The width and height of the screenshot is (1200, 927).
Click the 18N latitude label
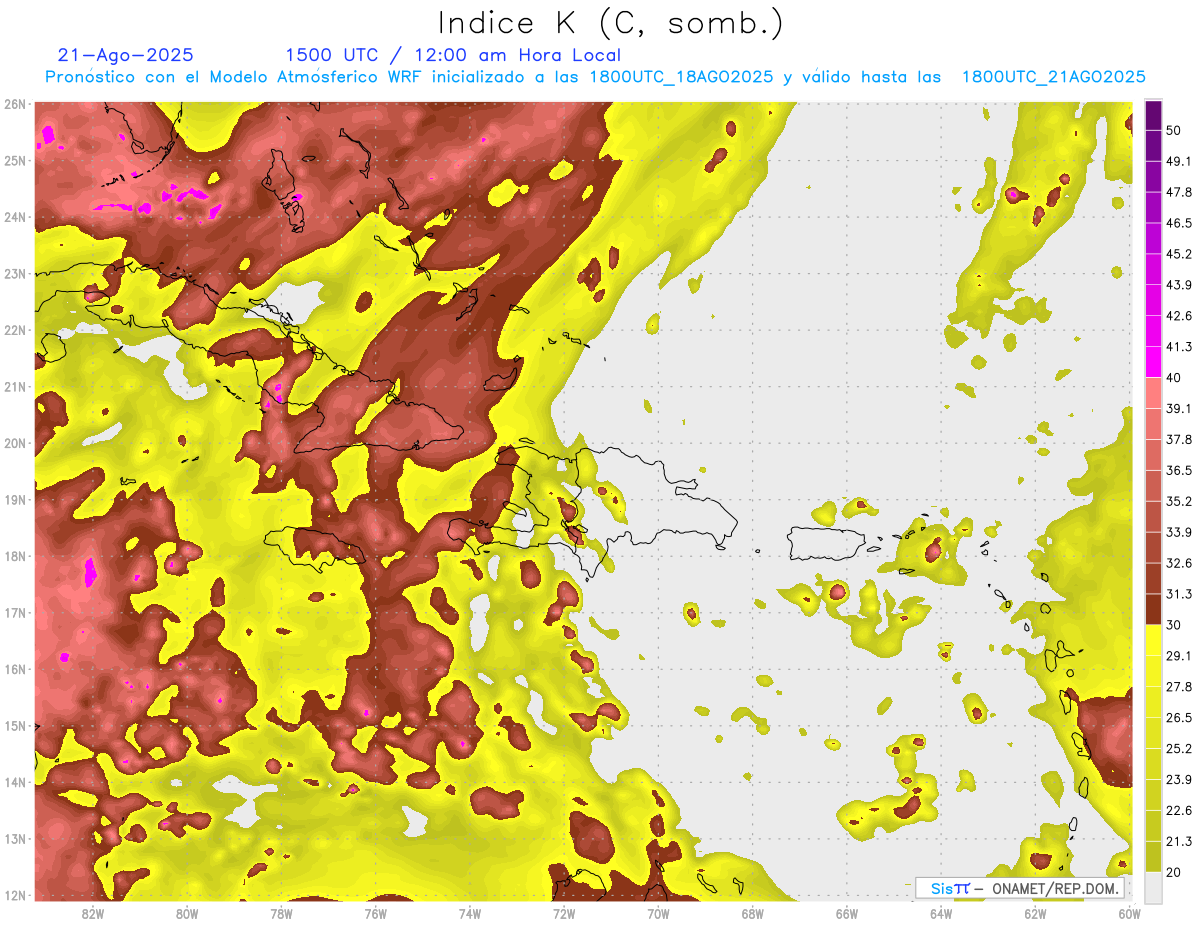(x=15, y=556)
